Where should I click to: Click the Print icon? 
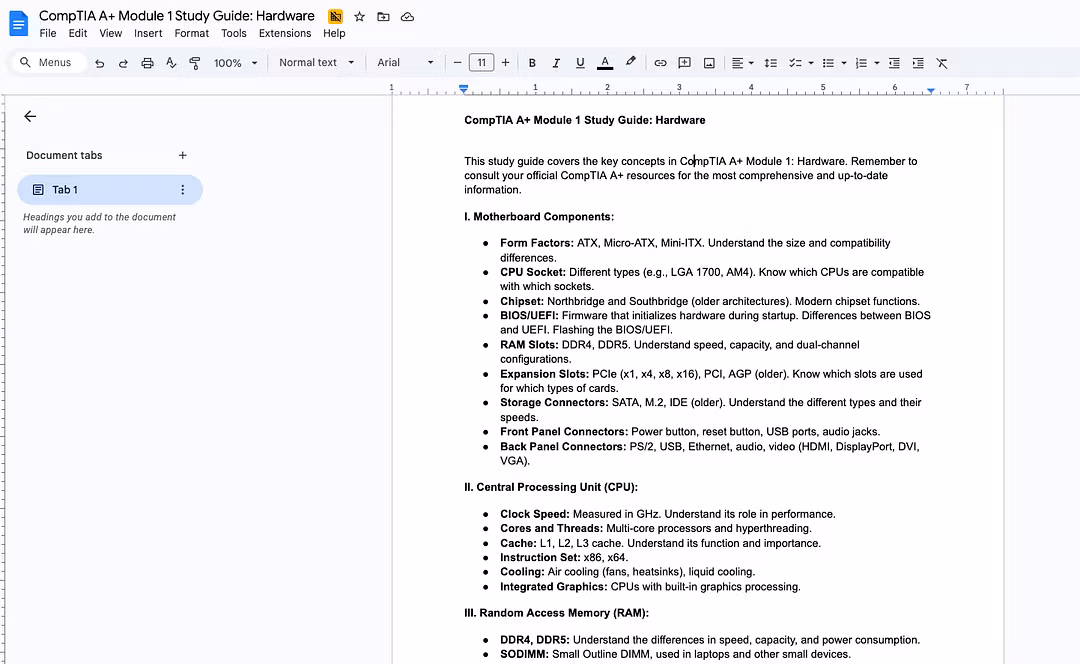coord(147,63)
